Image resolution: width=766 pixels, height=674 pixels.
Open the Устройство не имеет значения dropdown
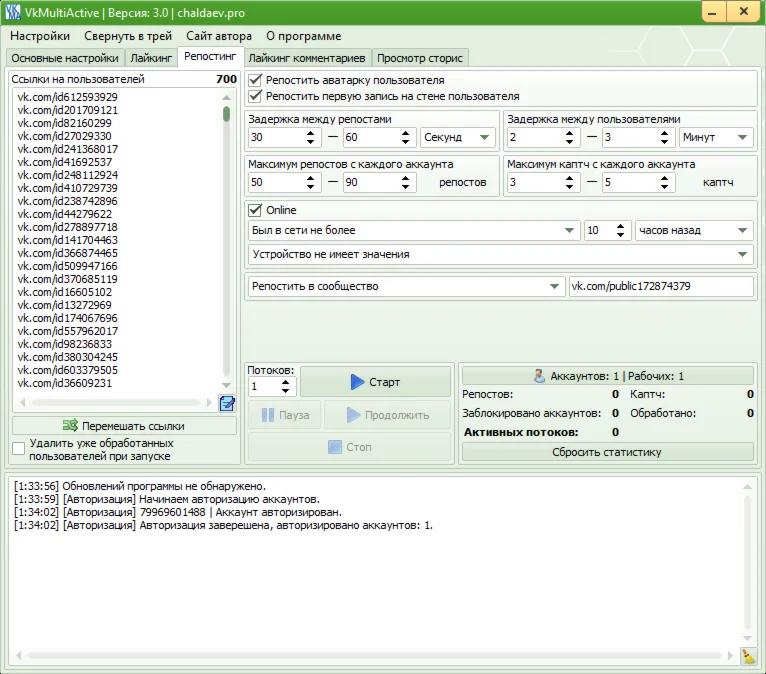click(500, 254)
